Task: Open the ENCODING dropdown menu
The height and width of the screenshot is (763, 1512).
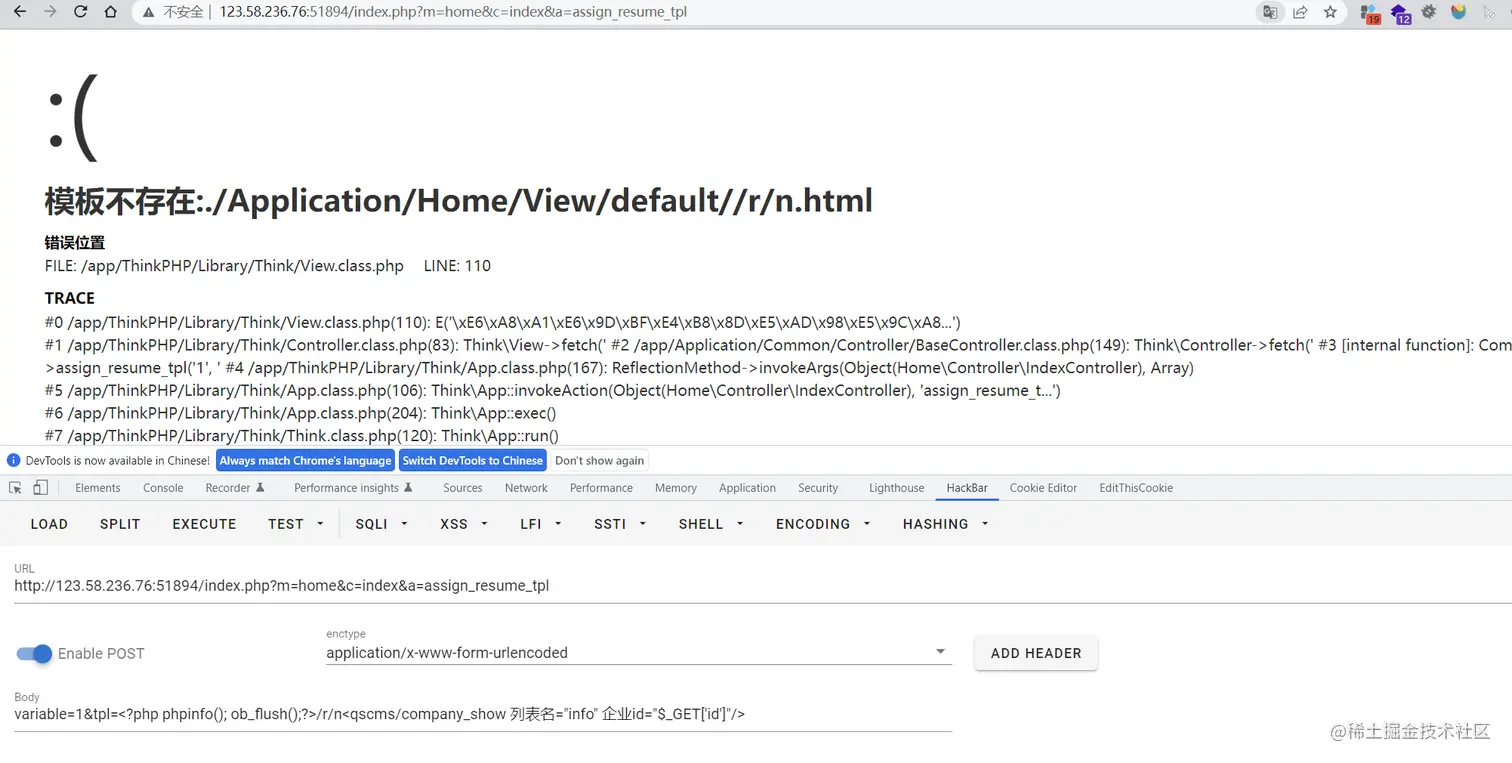Action: (823, 524)
